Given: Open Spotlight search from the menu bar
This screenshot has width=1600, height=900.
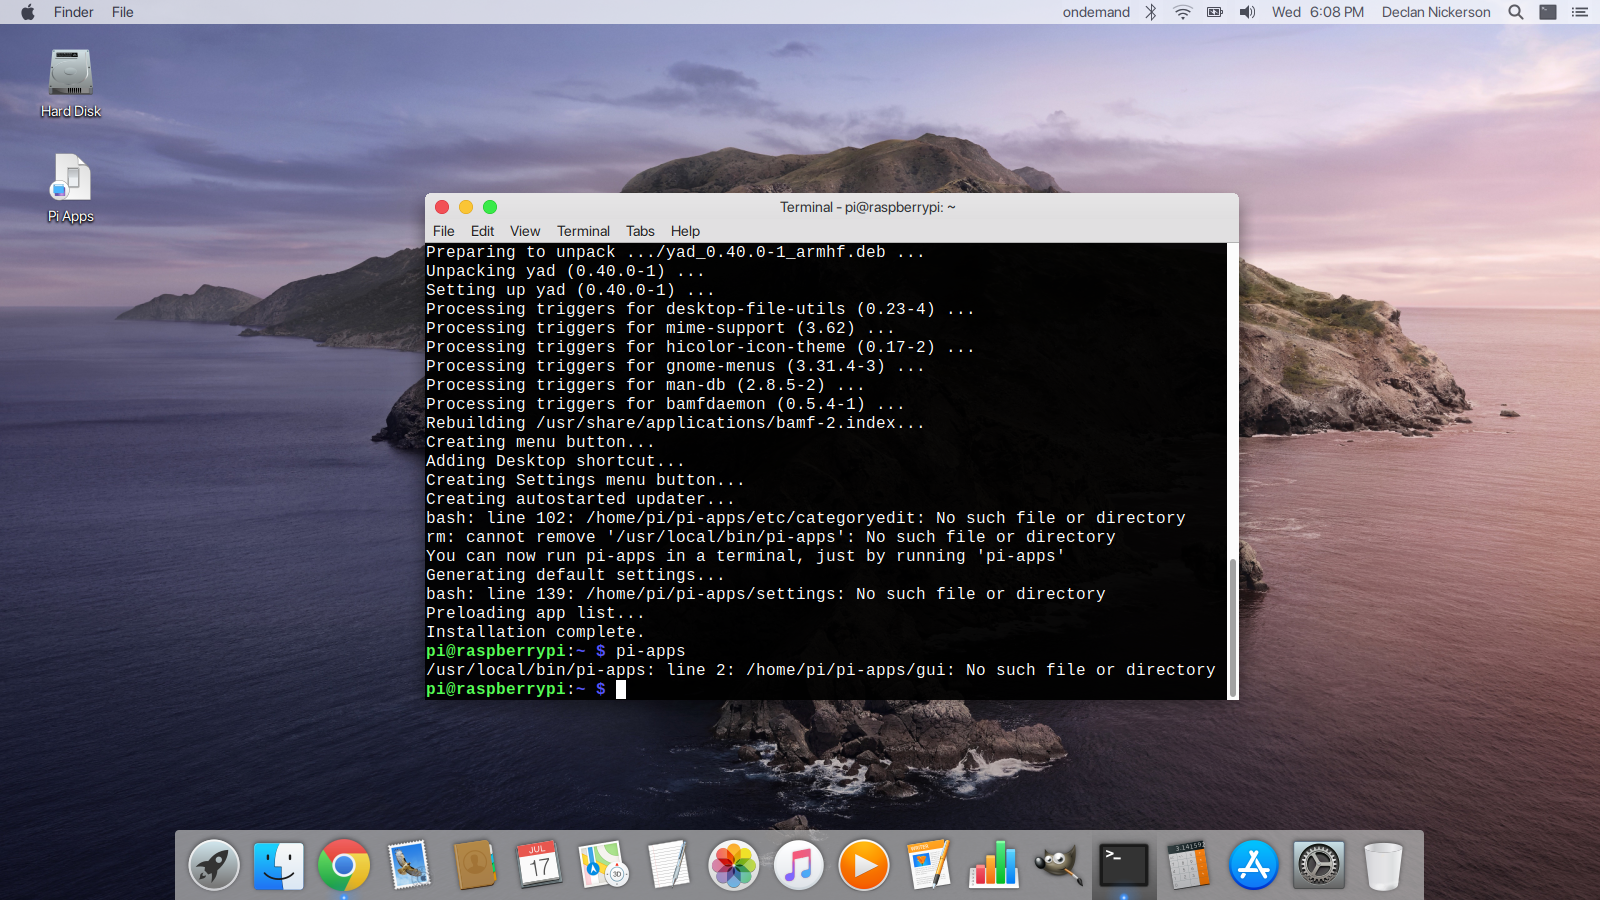Looking at the screenshot, I should click(1514, 12).
